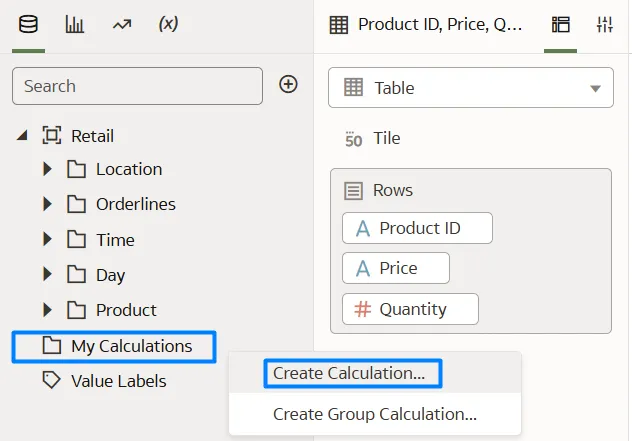The image size is (632, 441).
Task: Click the add plus icon beside Search
Action: coord(288,85)
